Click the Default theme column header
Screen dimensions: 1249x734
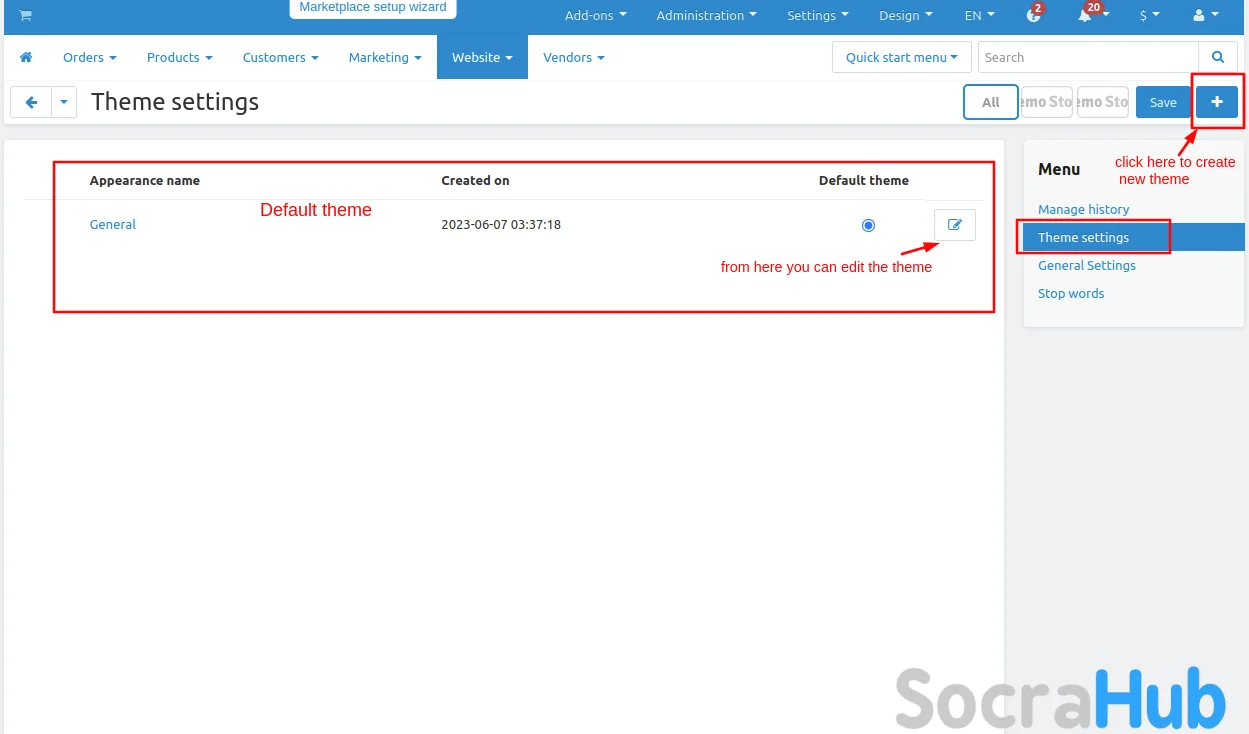(x=864, y=181)
